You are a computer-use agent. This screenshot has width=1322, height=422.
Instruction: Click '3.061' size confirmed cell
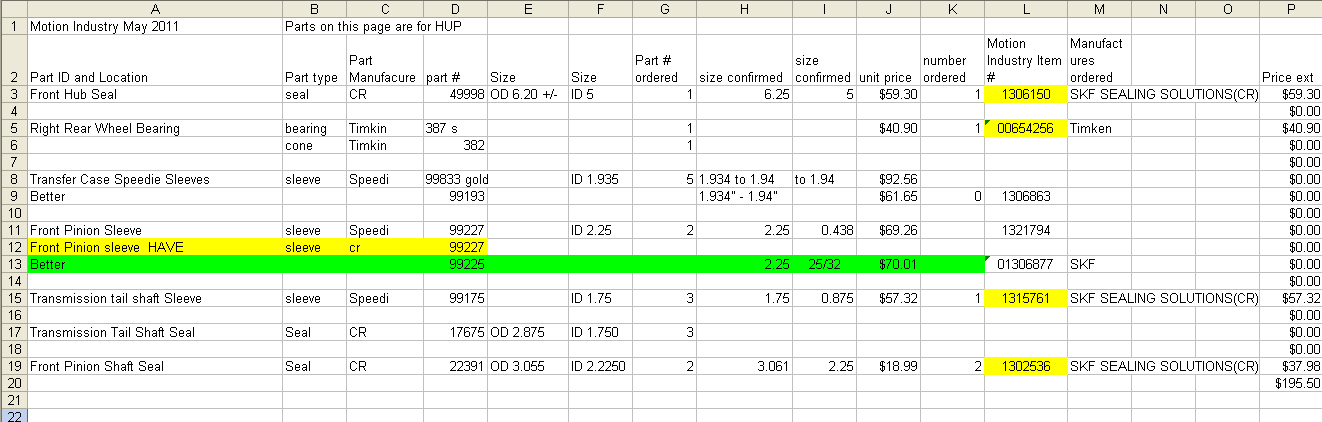pyautogui.click(x=744, y=366)
